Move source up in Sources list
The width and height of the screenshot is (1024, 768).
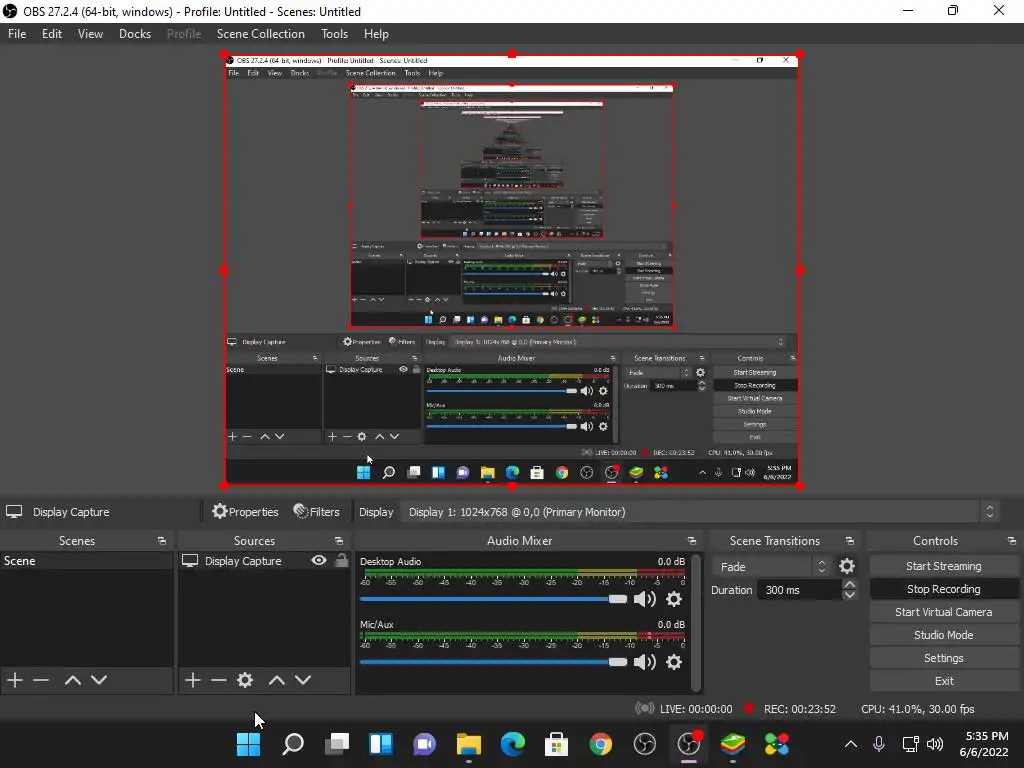tap(277, 680)
